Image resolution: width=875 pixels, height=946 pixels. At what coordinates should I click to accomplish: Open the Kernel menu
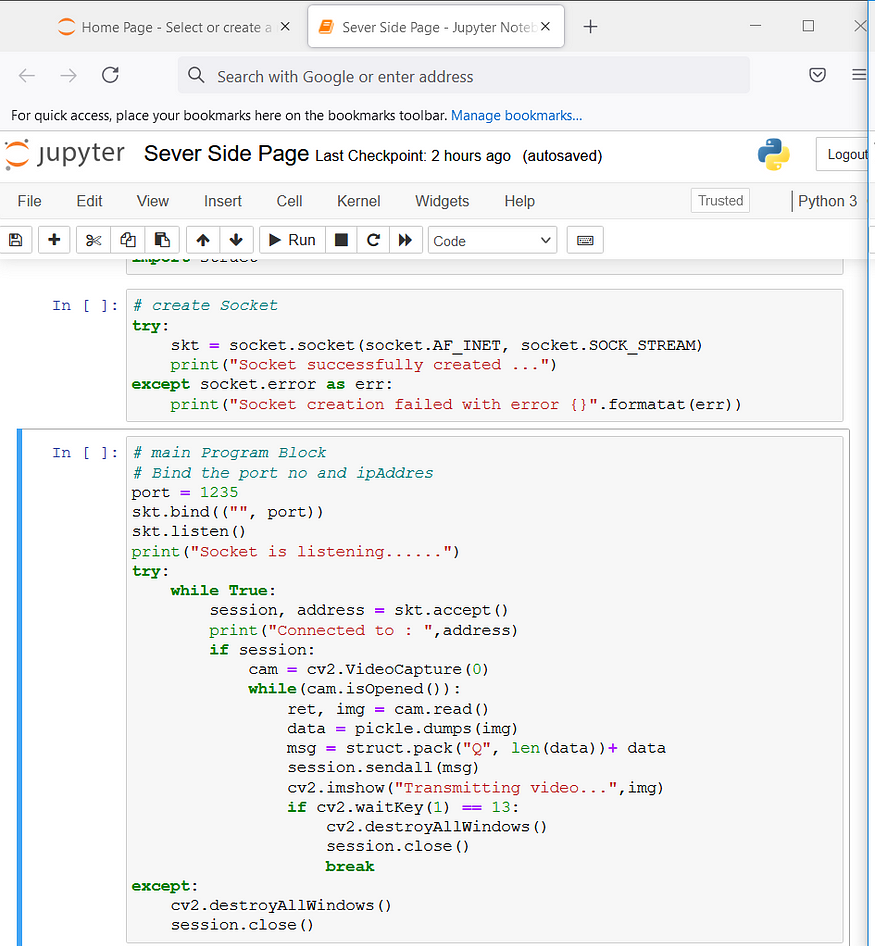pos(358,201)
